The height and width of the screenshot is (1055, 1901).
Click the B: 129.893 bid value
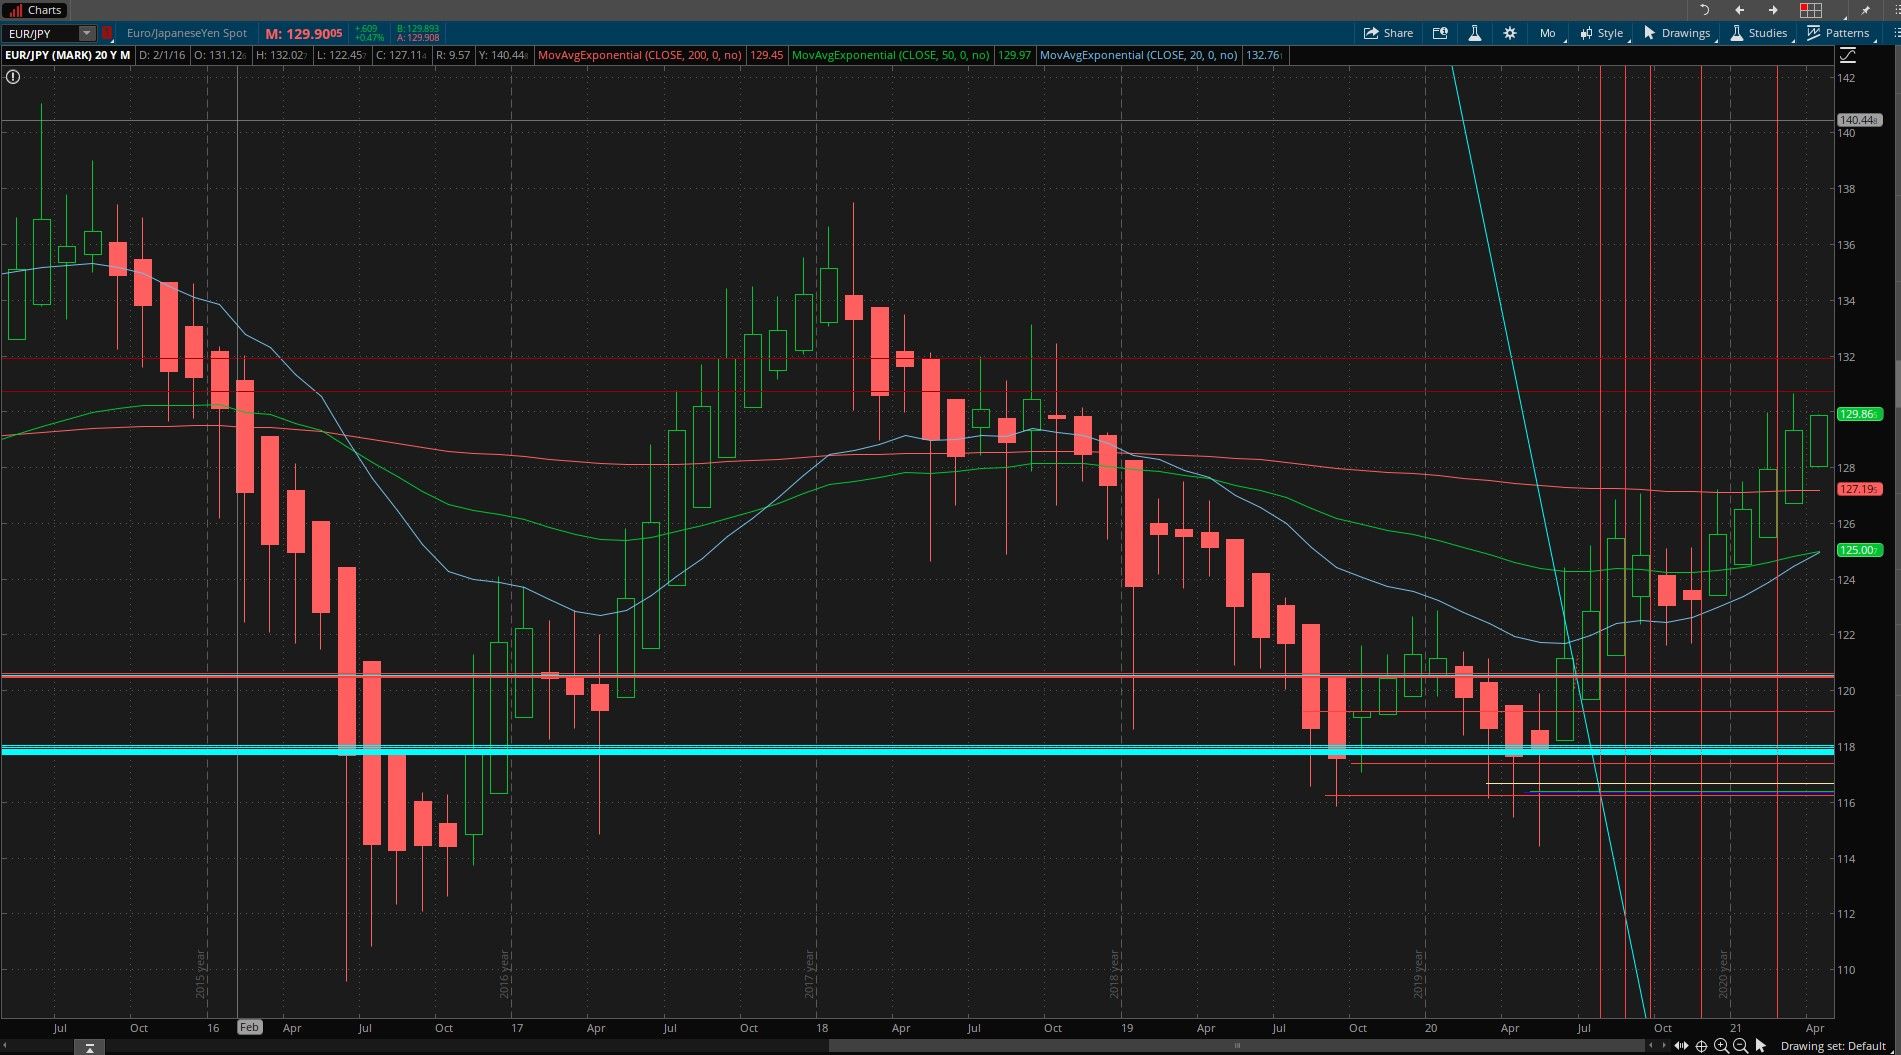pyautogui.click(x=418, y=29)
